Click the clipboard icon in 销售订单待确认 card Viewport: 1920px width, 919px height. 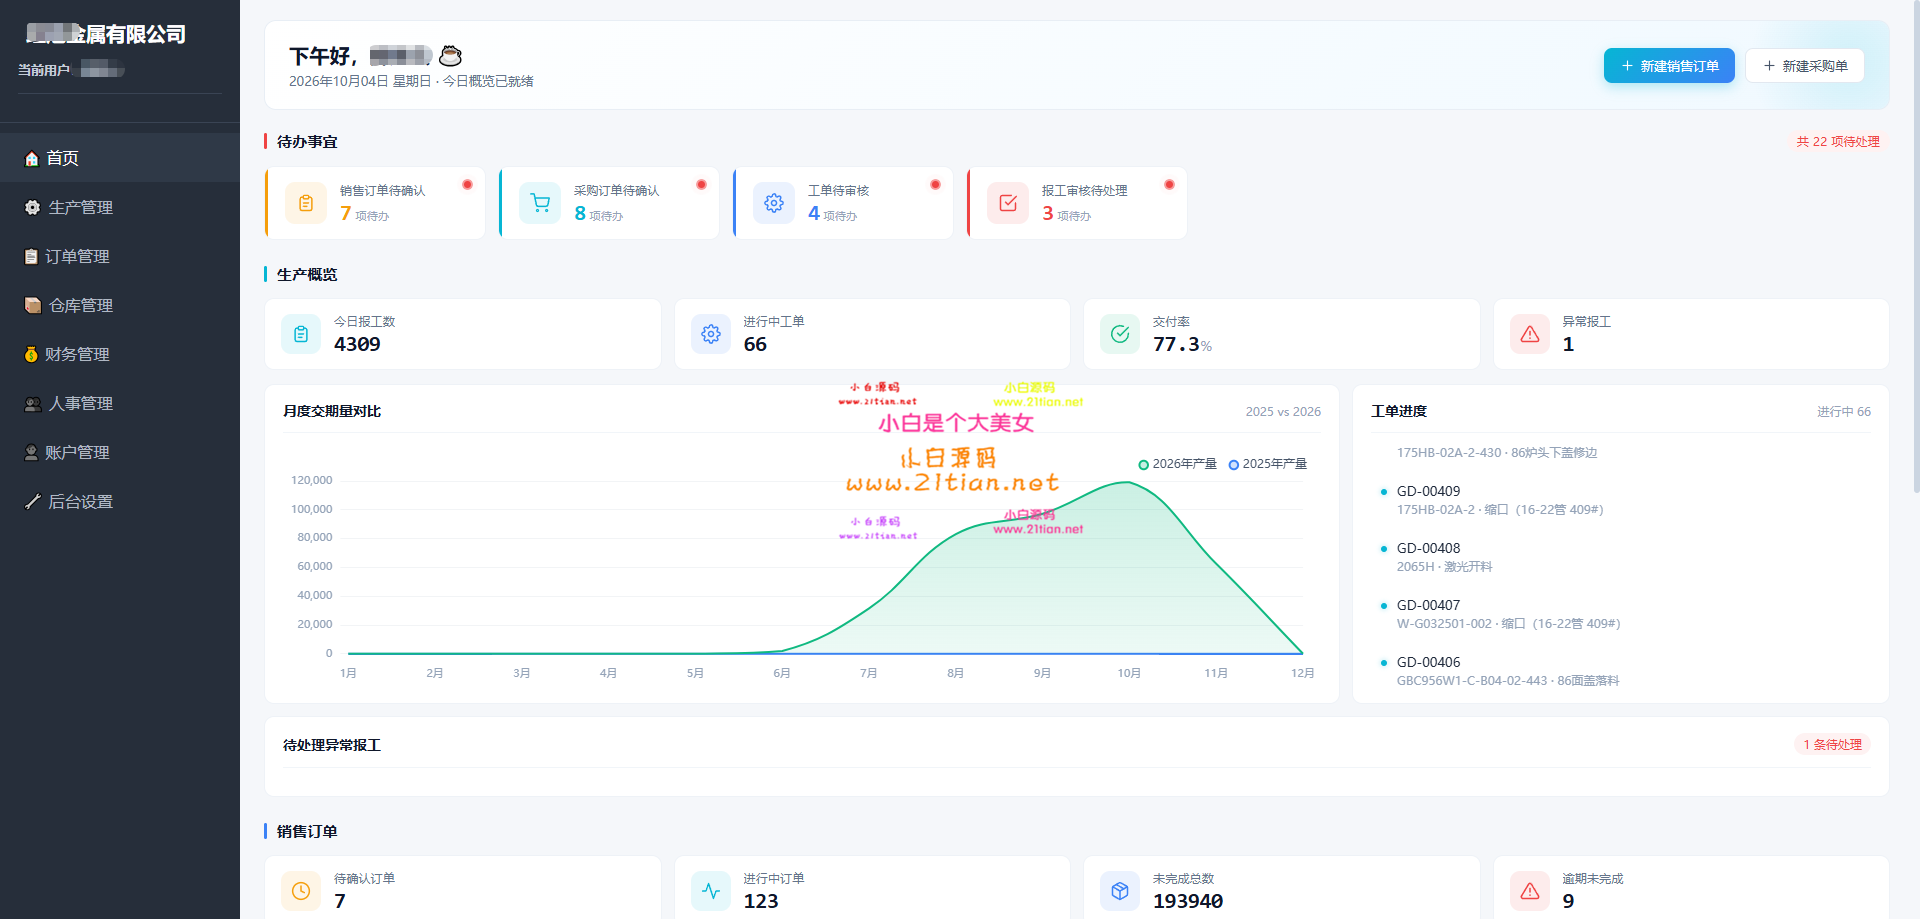pyautogui.click(x=306, y=203)
